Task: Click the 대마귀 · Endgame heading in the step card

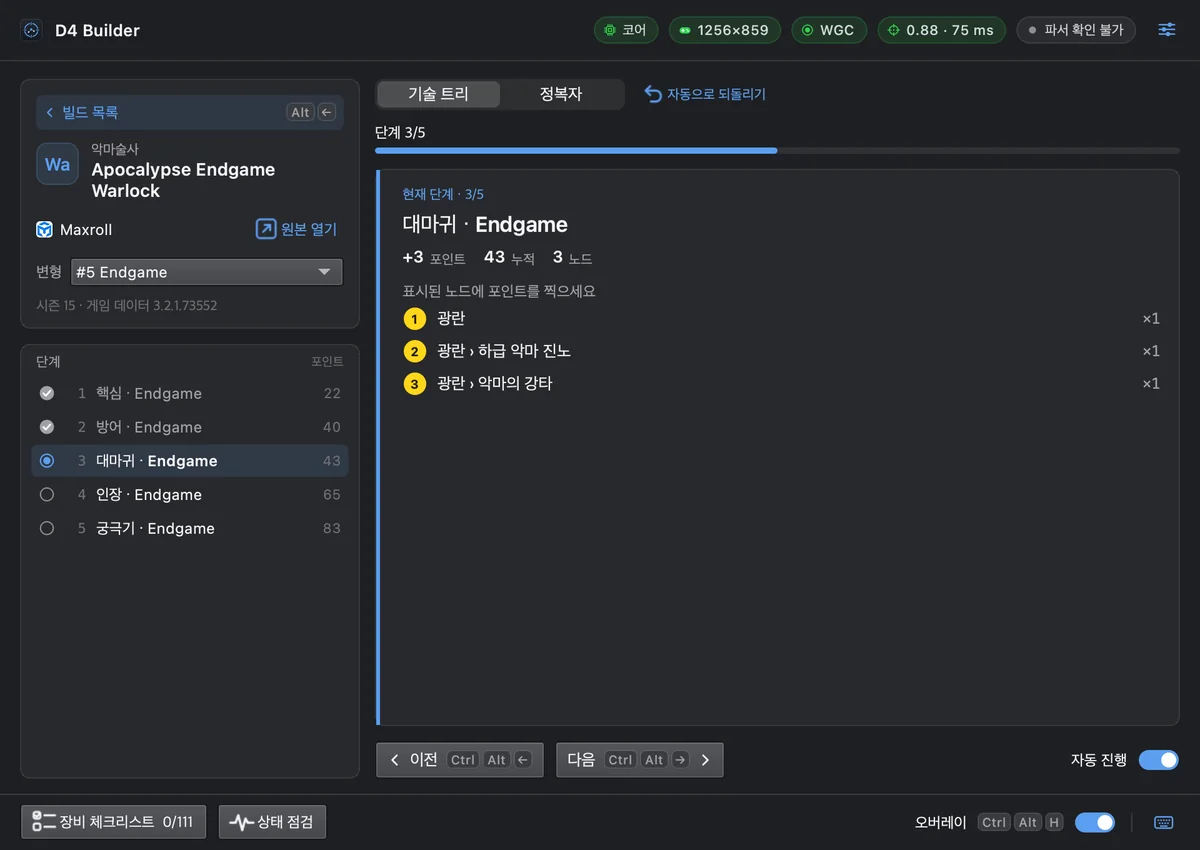Action: pyautogui.click(x=485, y=224)
